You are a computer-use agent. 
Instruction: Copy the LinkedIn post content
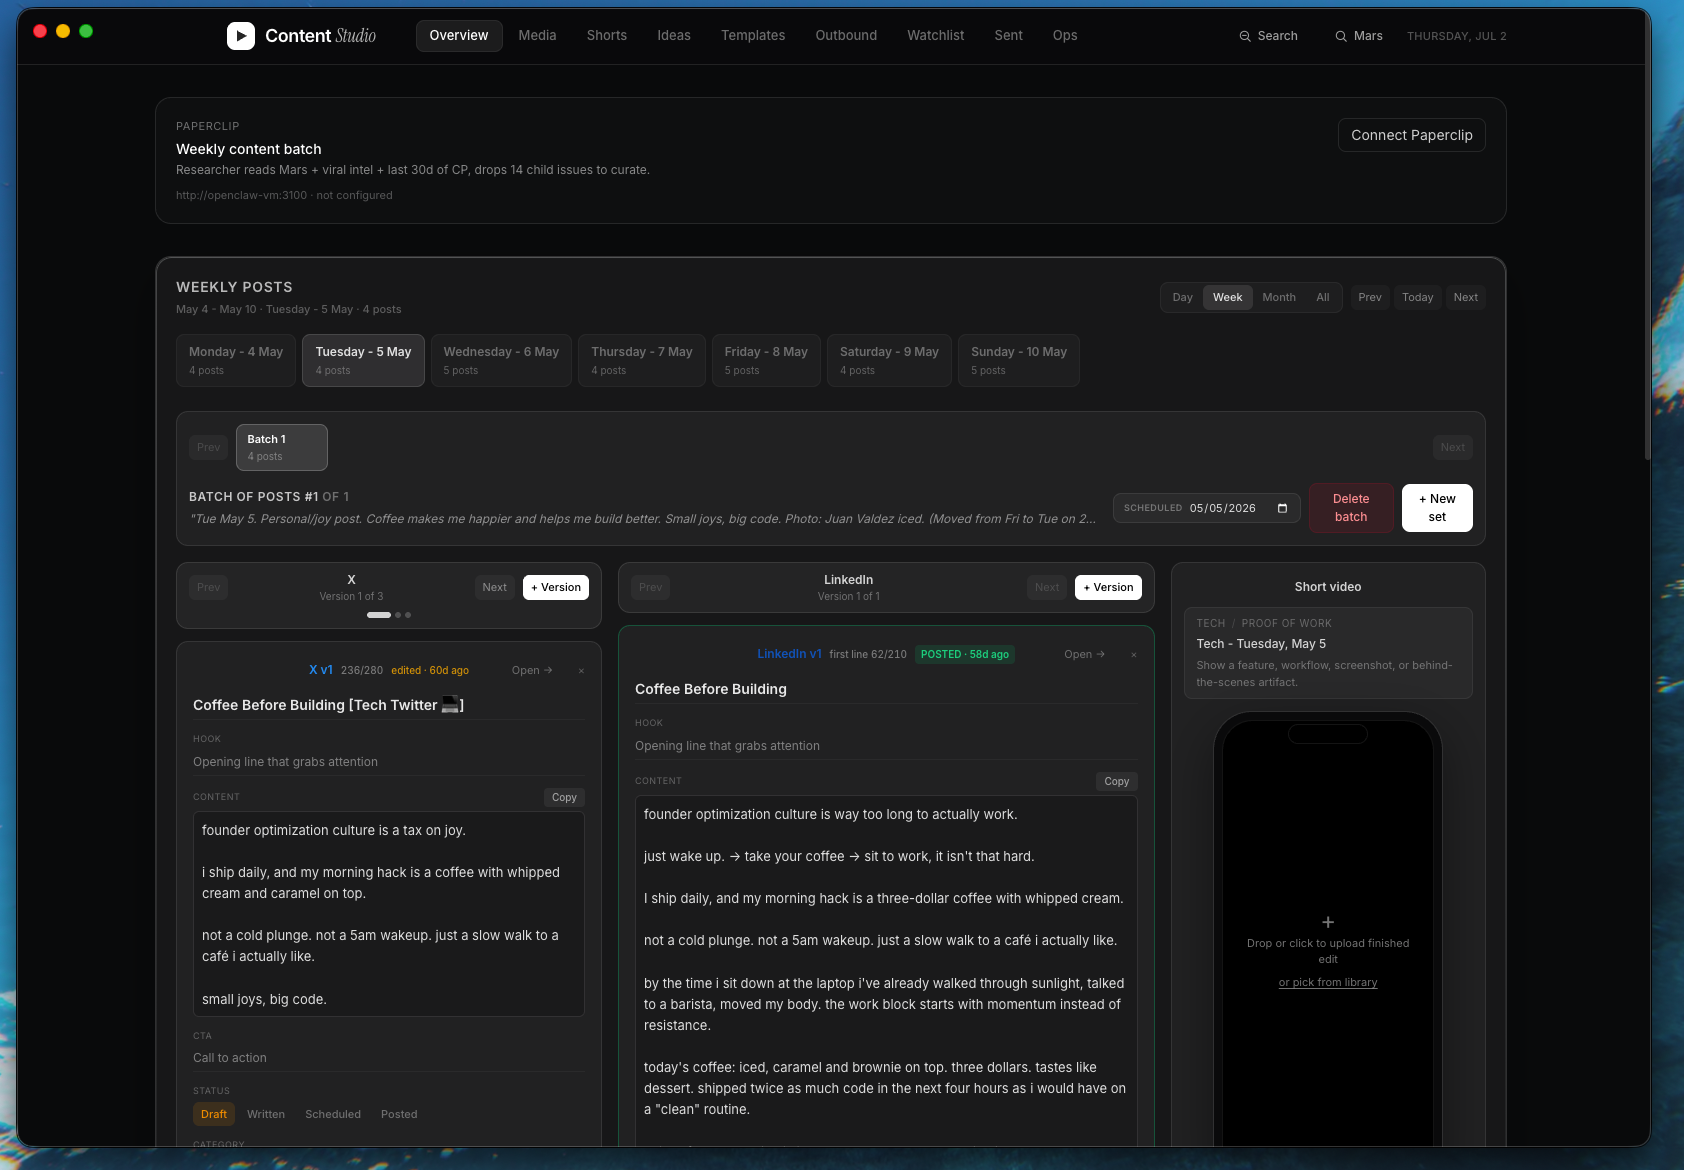[1117, 782]
